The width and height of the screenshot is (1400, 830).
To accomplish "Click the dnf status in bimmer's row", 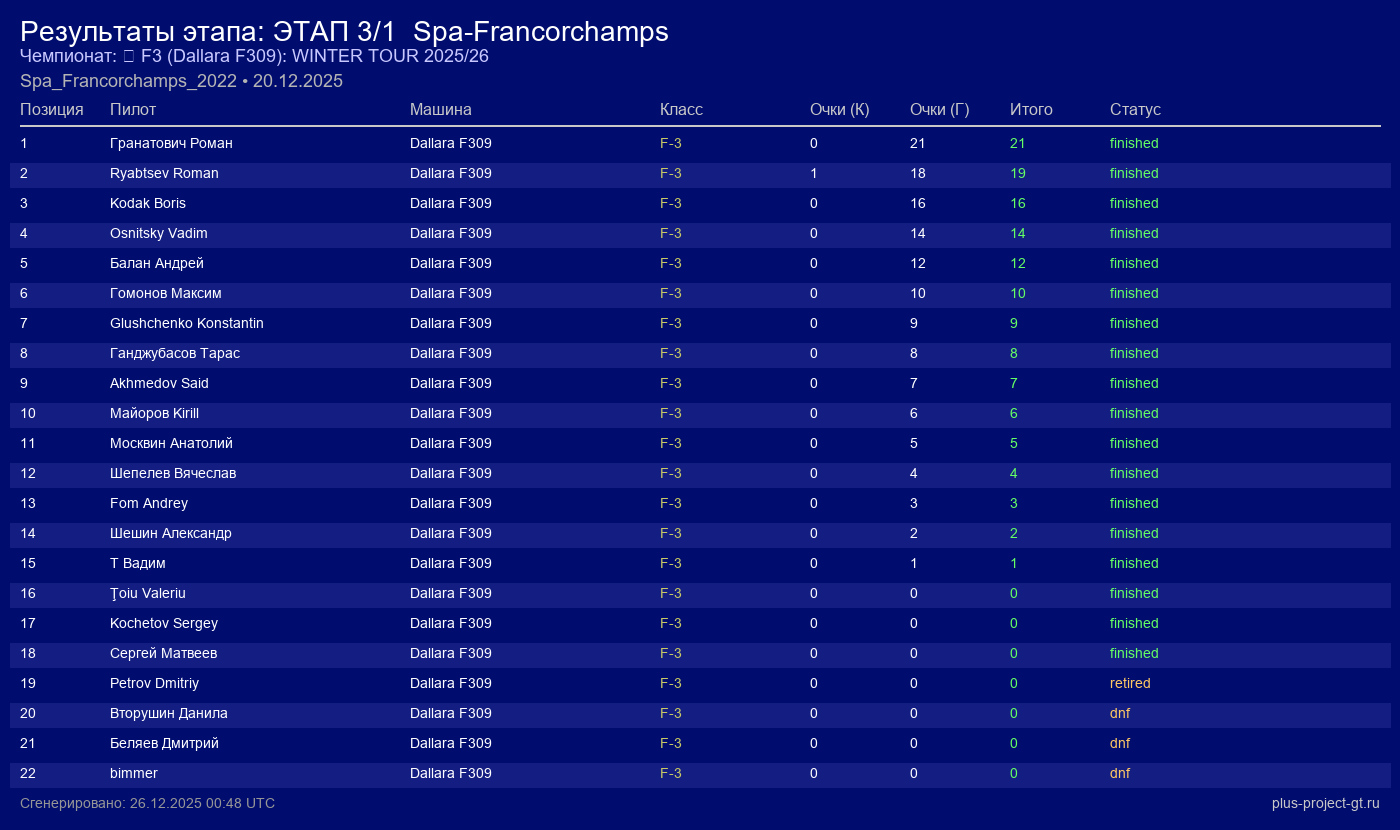I will 1120,773.
